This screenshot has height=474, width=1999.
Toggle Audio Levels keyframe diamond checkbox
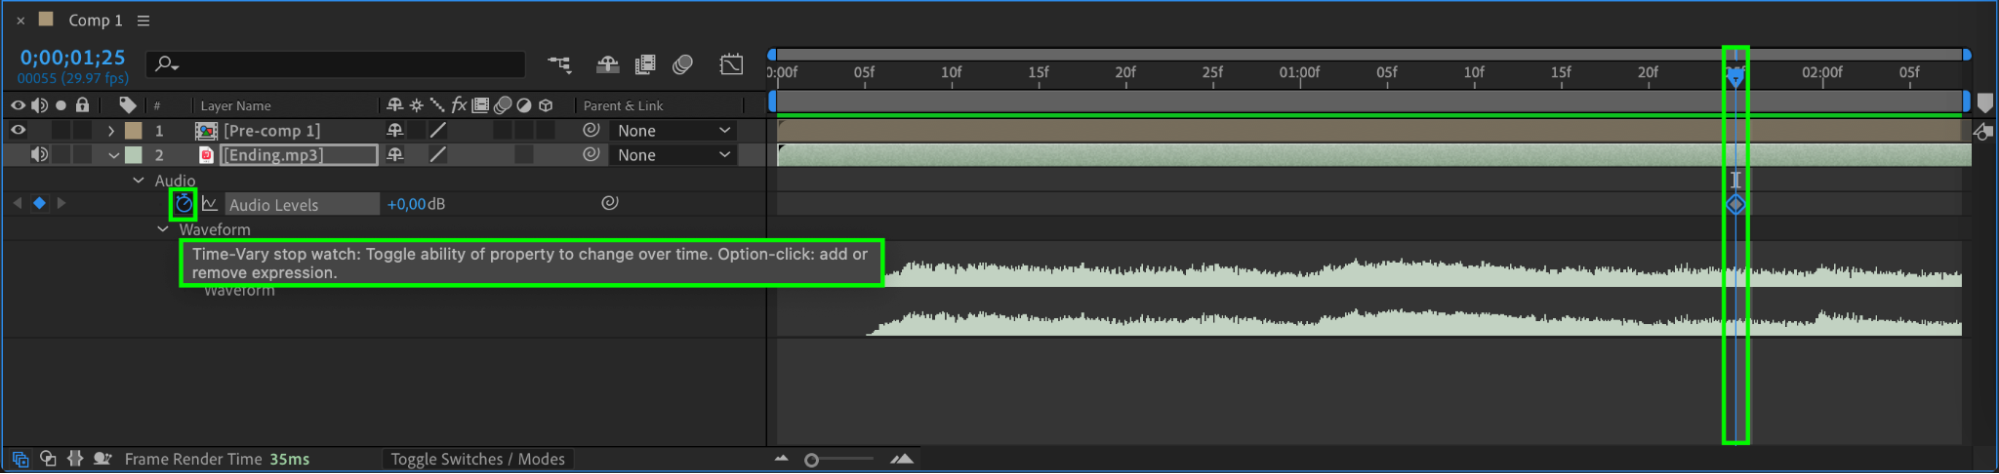tap(39, 203)
